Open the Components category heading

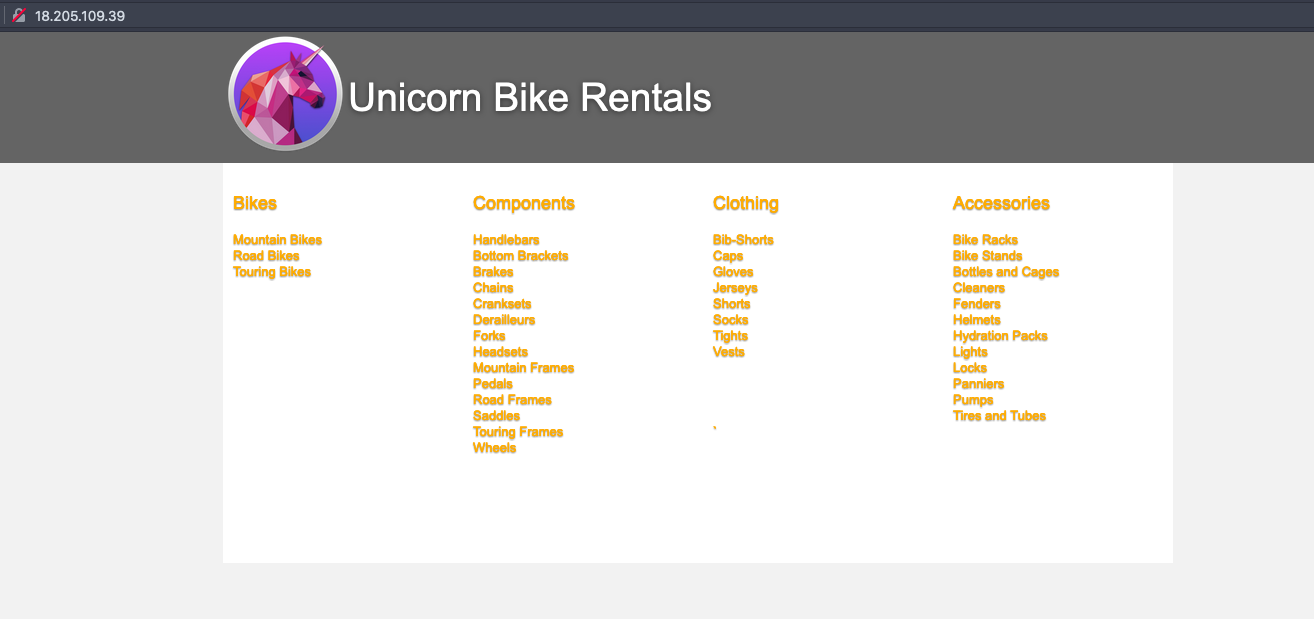pyautogui.click(x=524, y=203)
